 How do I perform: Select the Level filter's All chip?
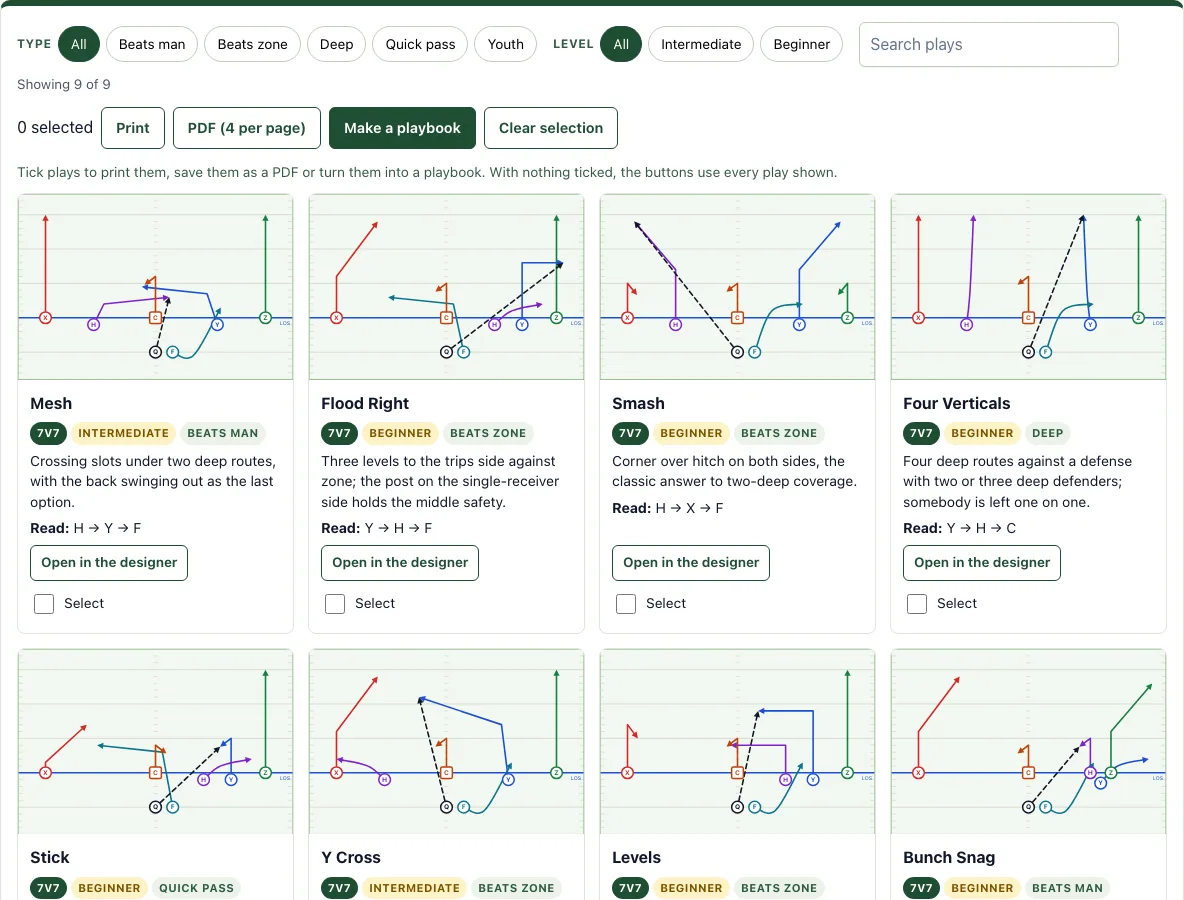(x=621, y=45)
